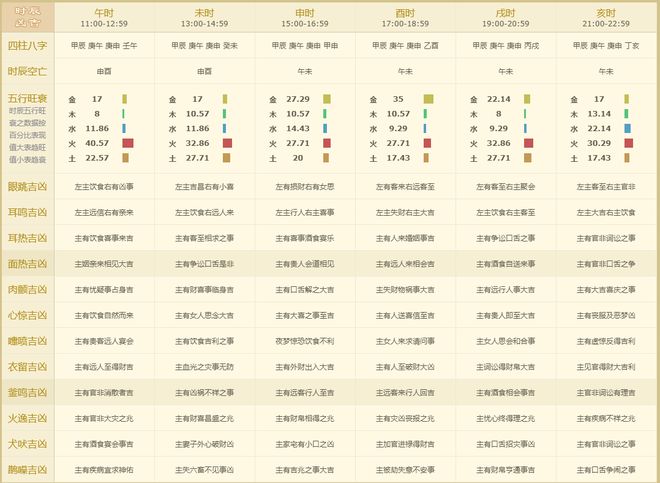Click the cell 主有凶祸不祥之事

point(205,393)
